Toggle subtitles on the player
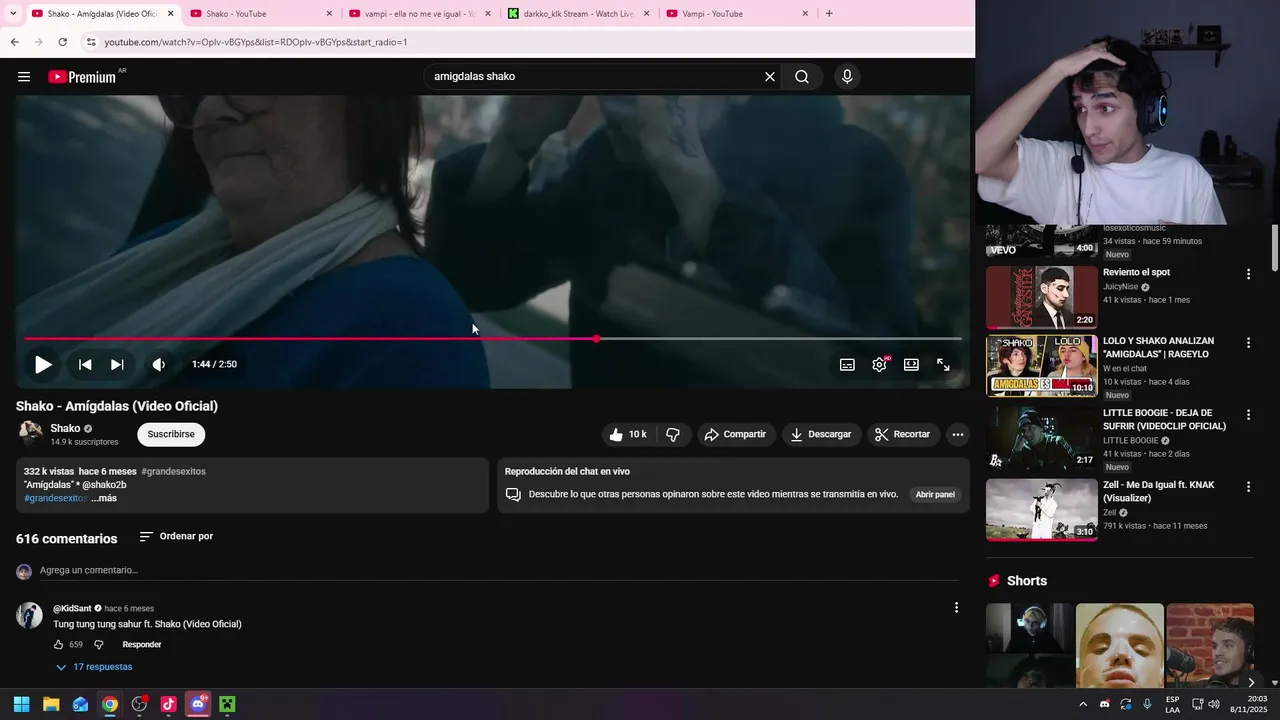 point(847,365)
